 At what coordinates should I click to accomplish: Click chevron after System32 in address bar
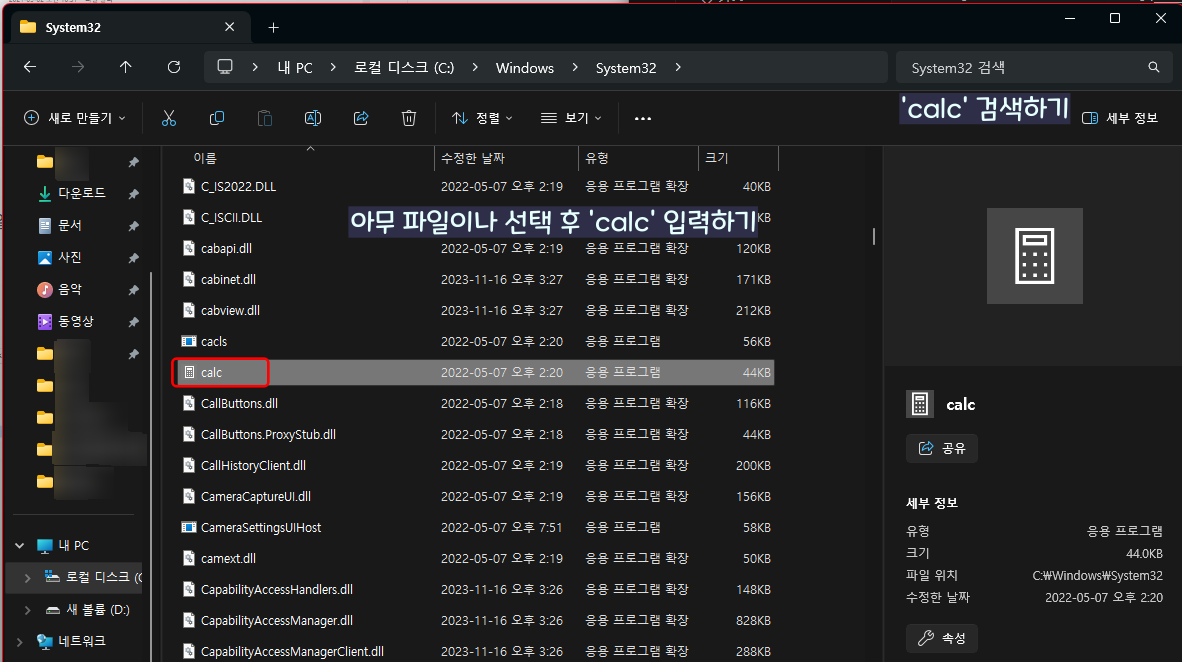678,67
